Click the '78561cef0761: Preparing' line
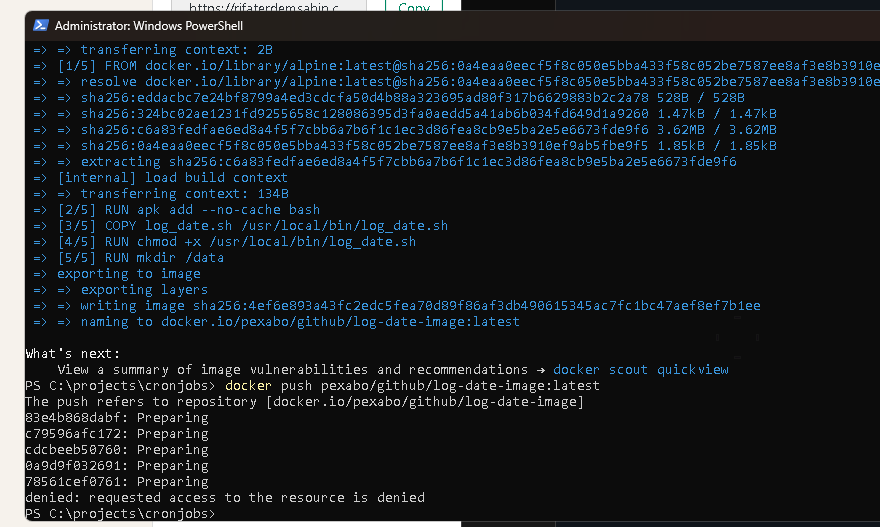Viewport: 880px width, 527px height. (x=117, y=482)
